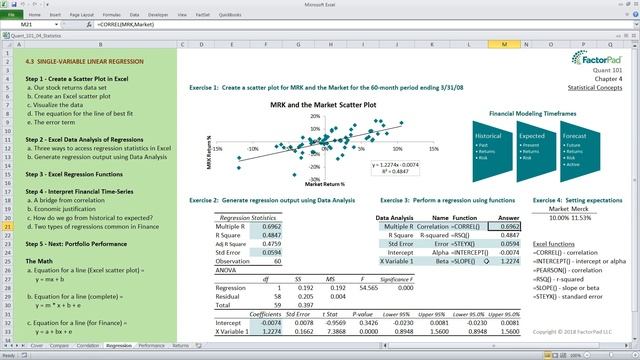Click the =SLOPE() function cell
The height and width of the screenshot is (360, 640).
point(468,261)
